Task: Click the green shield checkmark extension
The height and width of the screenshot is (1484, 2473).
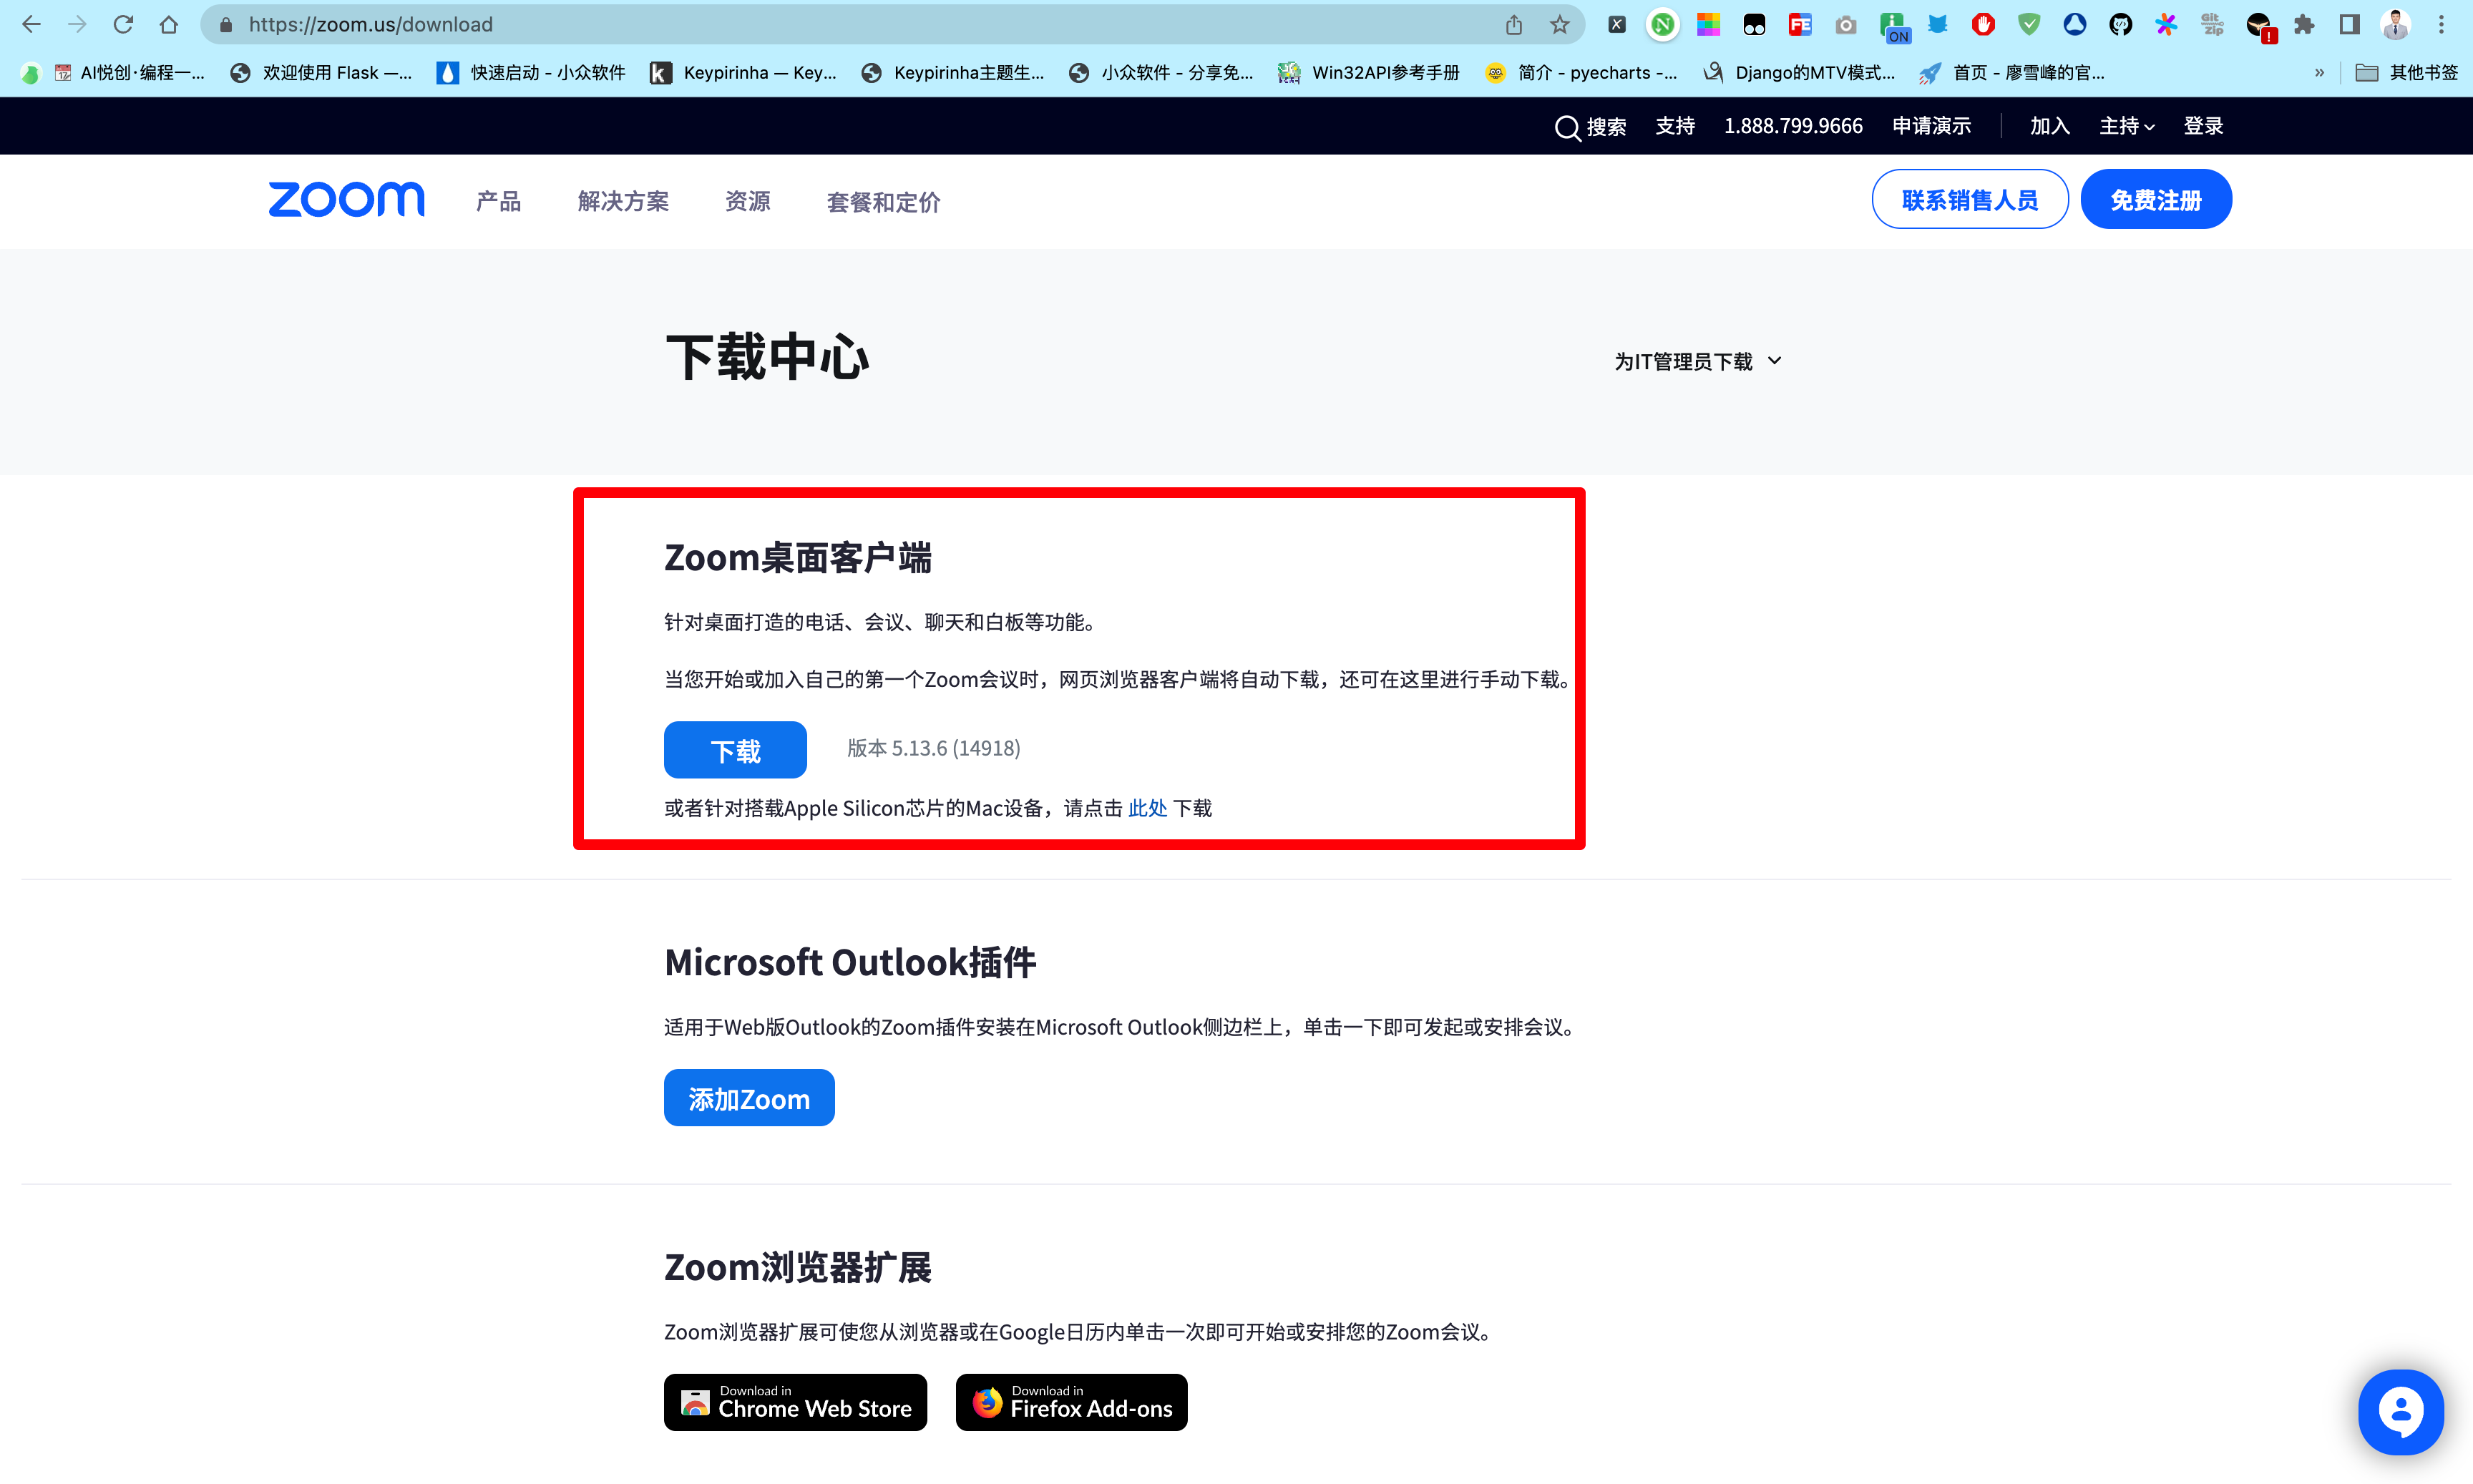Action: (2029, 24)
